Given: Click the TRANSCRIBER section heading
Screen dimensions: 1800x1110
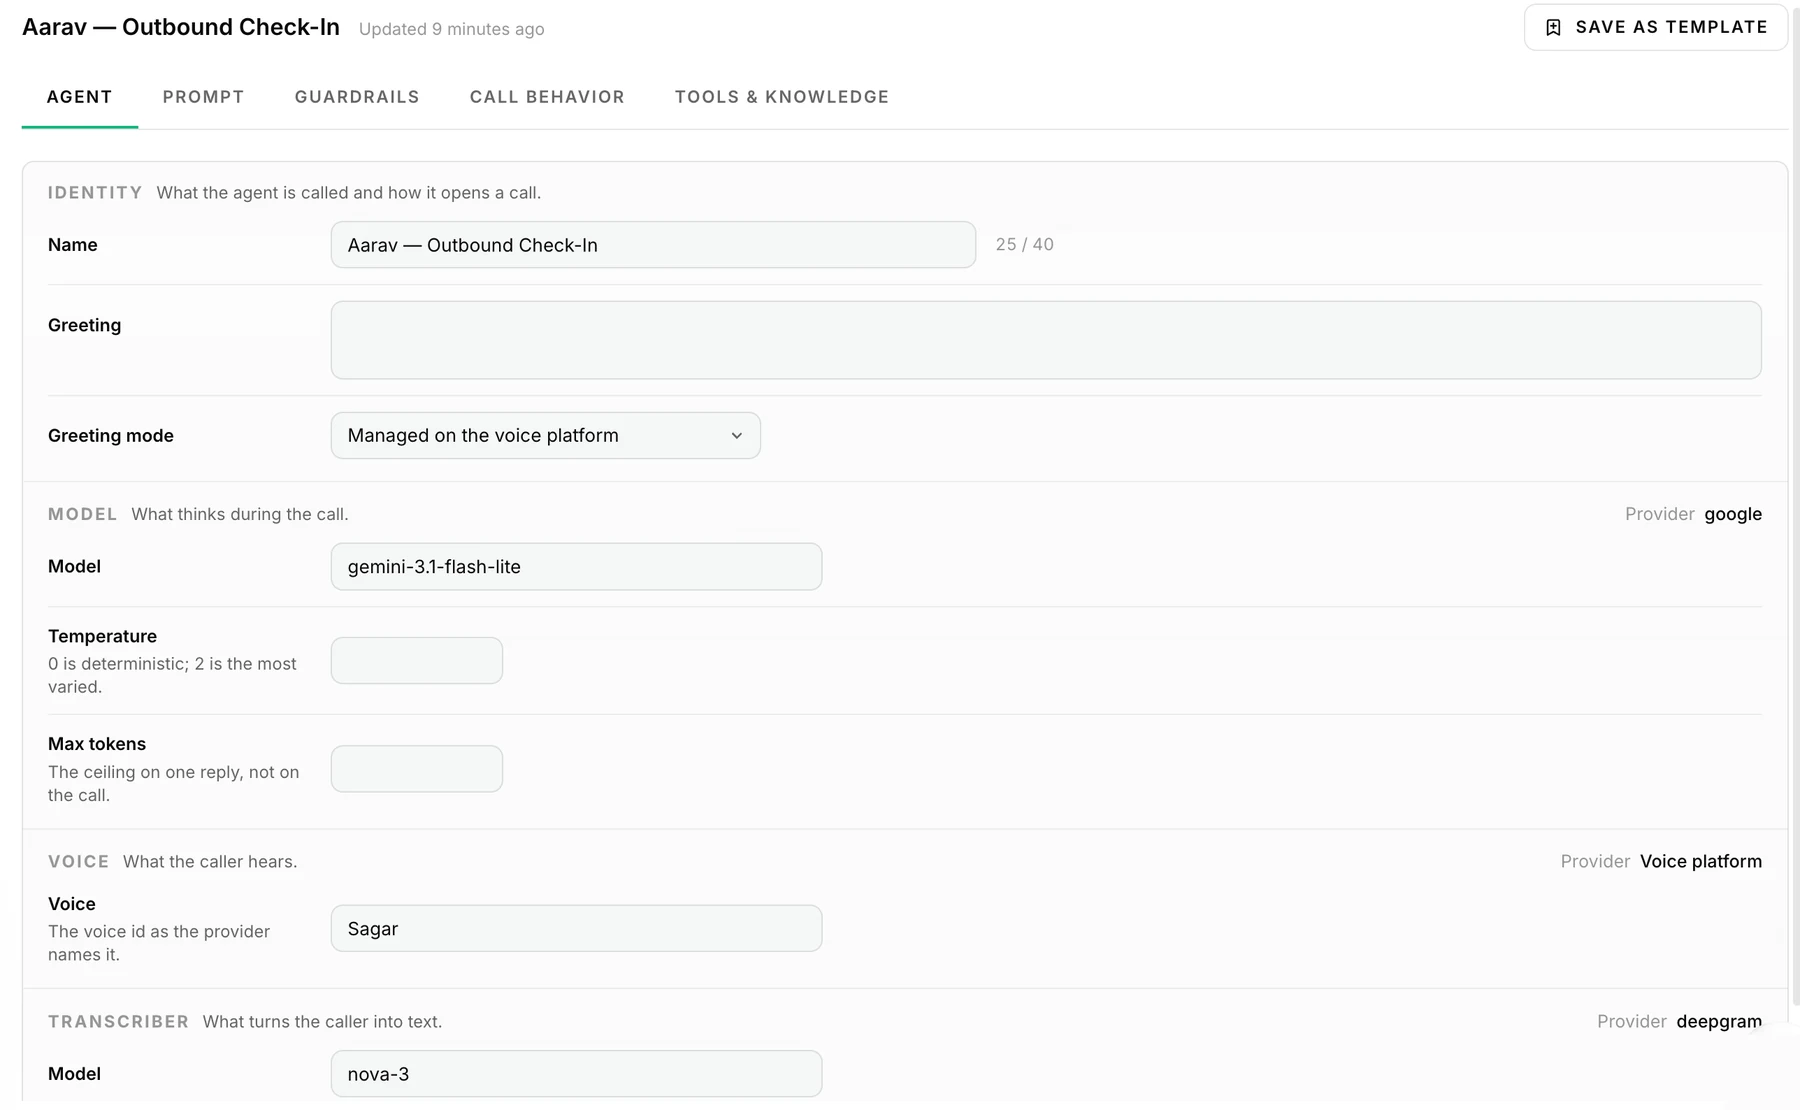Looking at the screenshot, I should [x=118, y=1022].
